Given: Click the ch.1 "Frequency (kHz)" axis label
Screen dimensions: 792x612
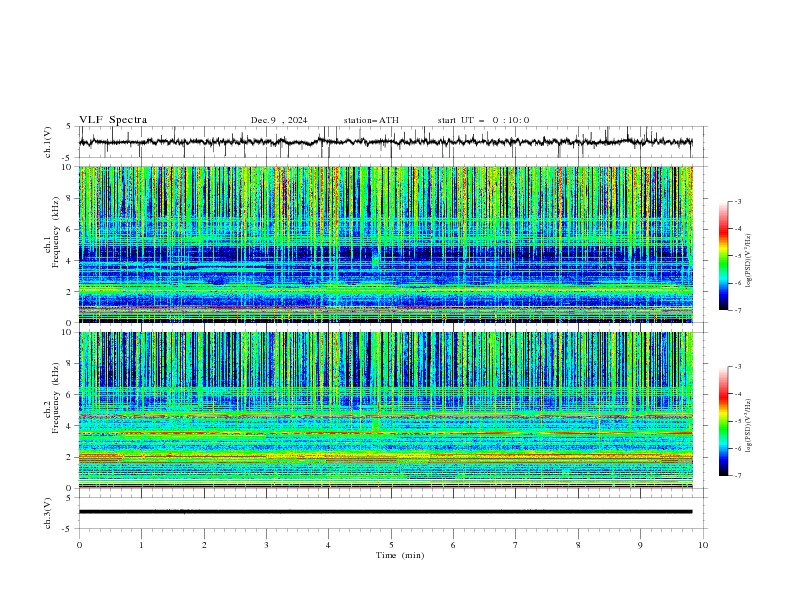Looking at the screenshot, I should pyautogui.click(x=56, y=233).
